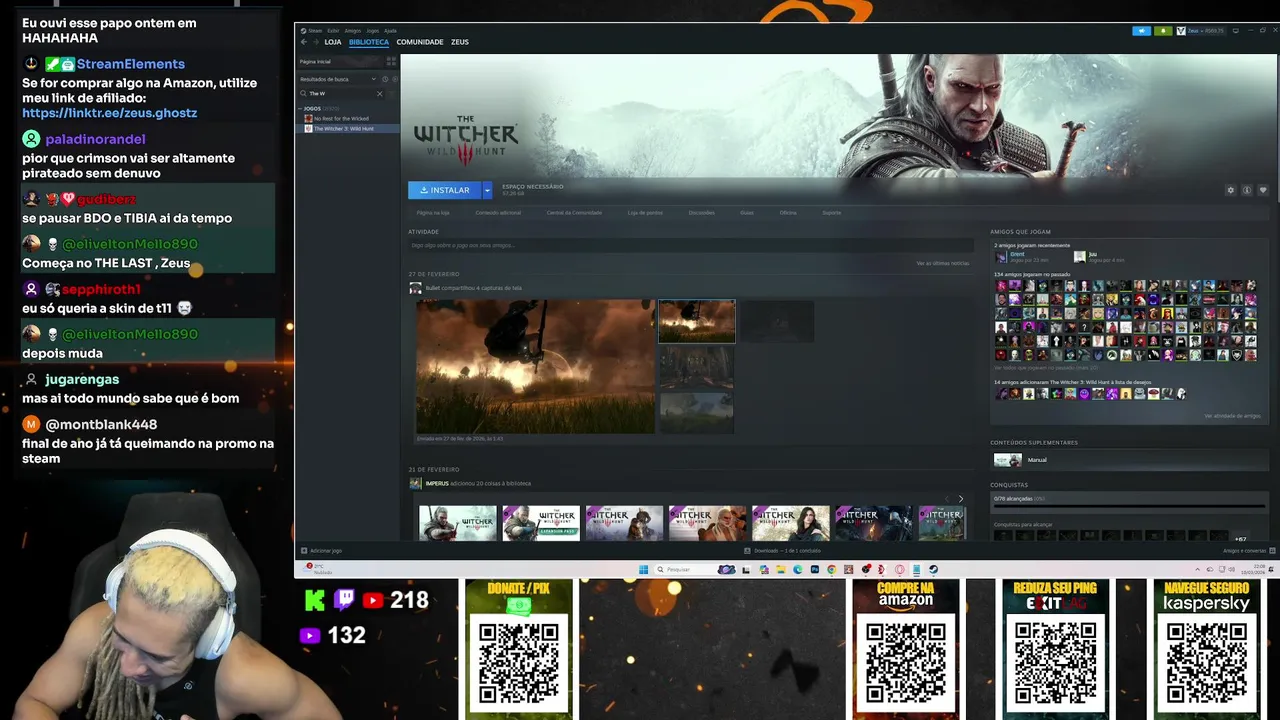Viewport: 1280px width, 720px height.
Task: Click search magnifier icon in library
Action: (304, 93)
